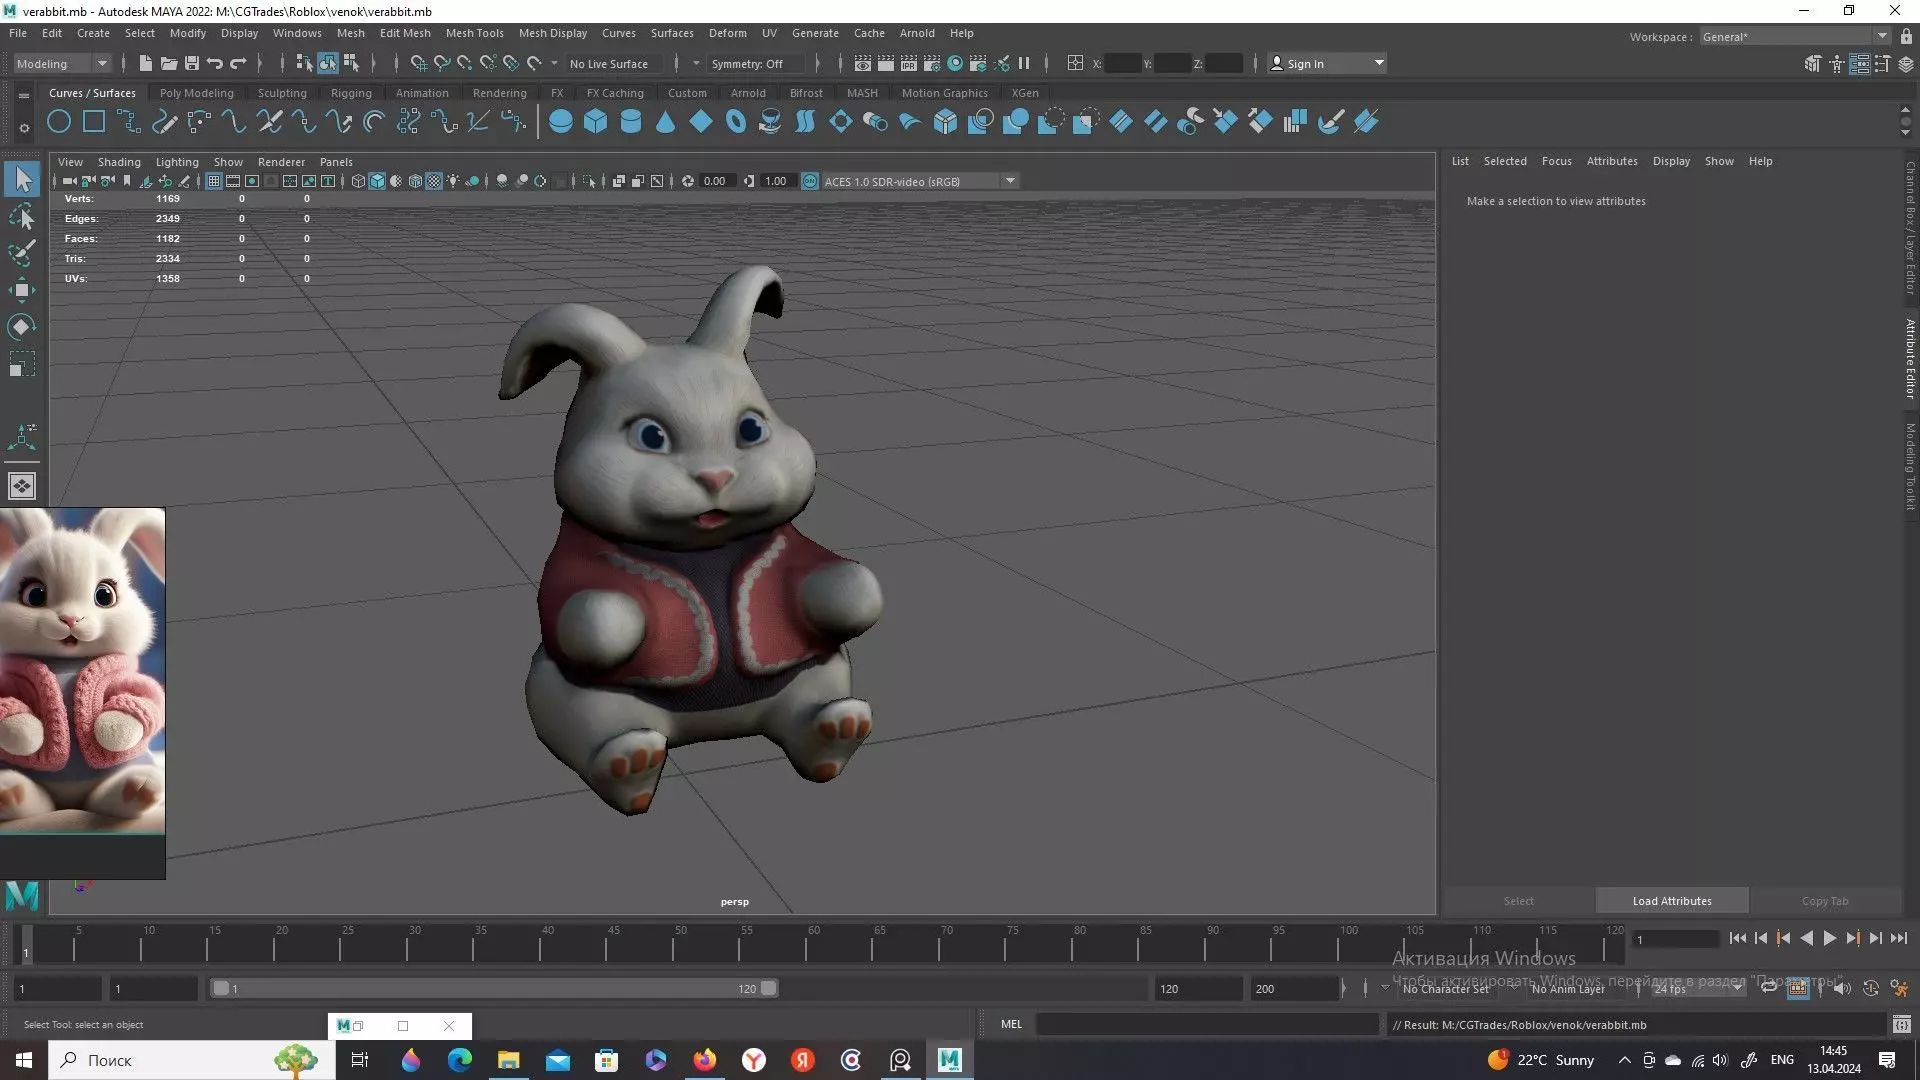Viewport: 1920px width, 1080px height.
Task: Click the rabbit reference image thumbnail
Action: pos(82,670)
